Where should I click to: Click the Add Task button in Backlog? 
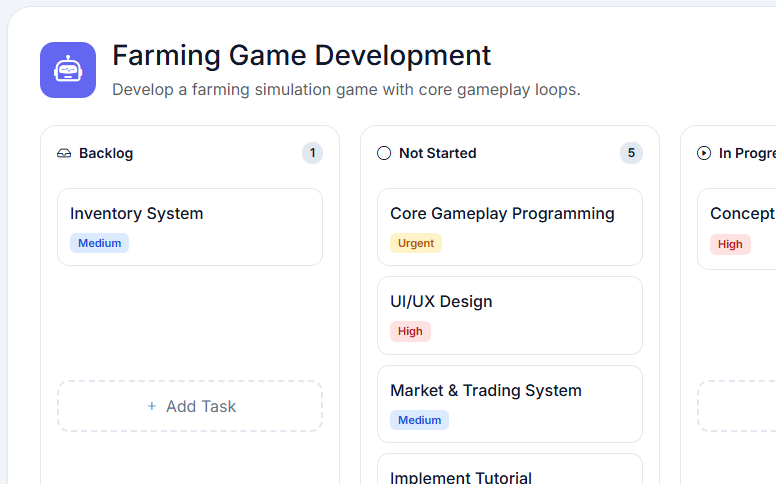190,406
